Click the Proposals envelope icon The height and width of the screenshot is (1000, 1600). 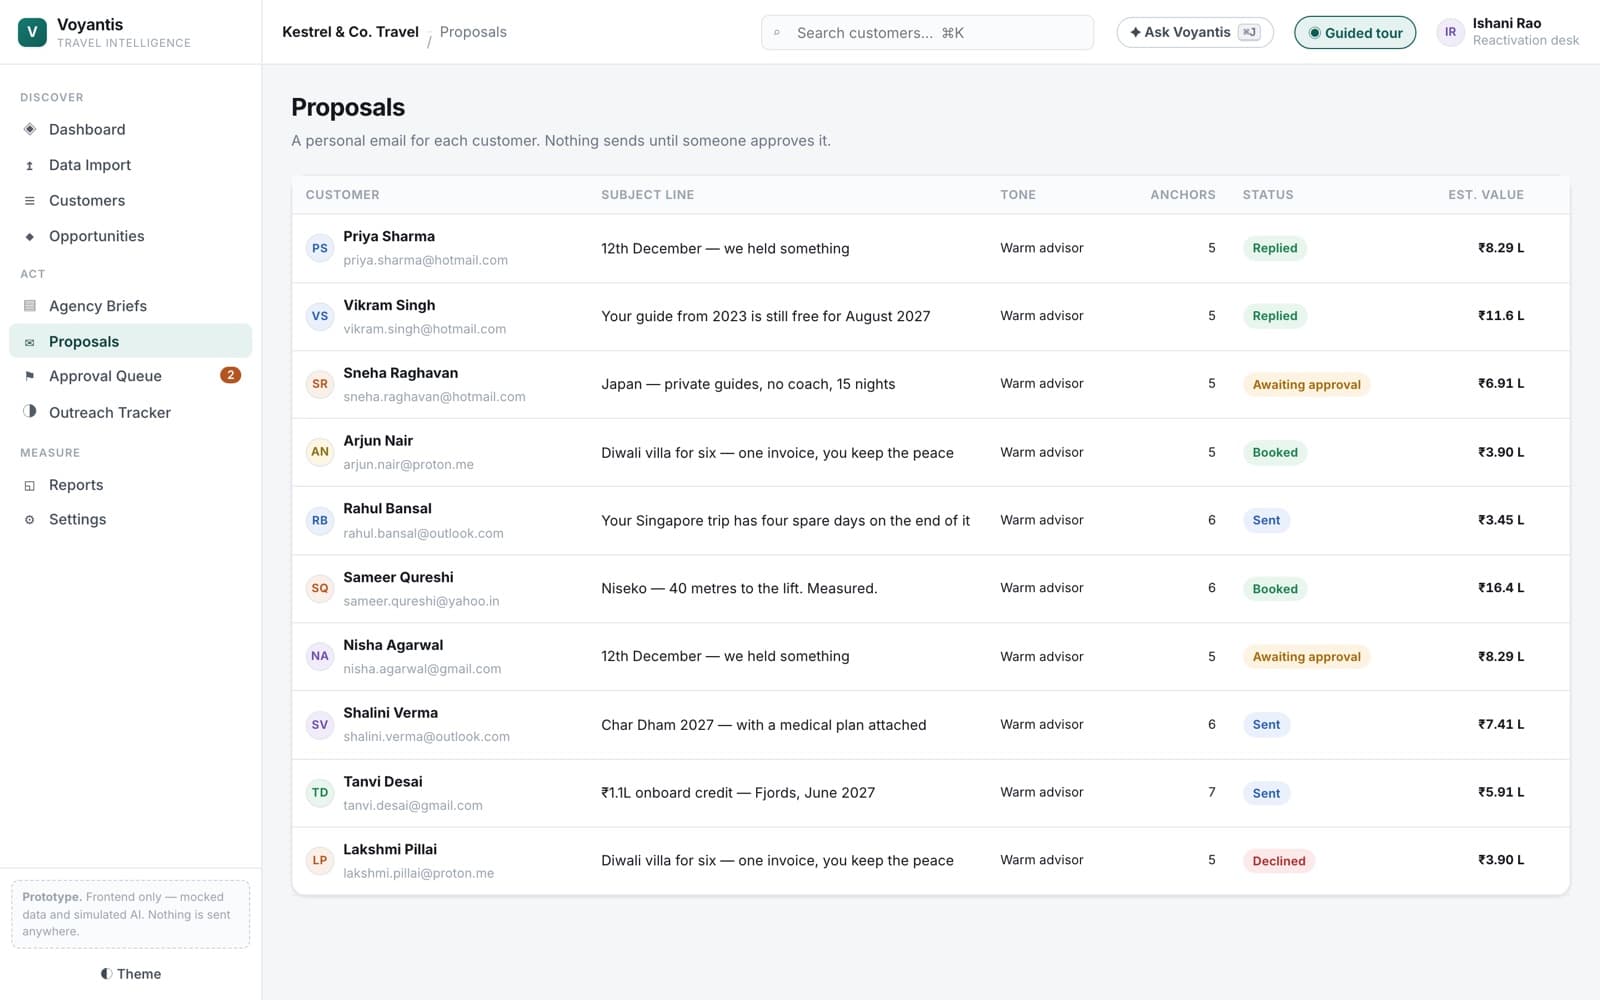click(29, 342)
